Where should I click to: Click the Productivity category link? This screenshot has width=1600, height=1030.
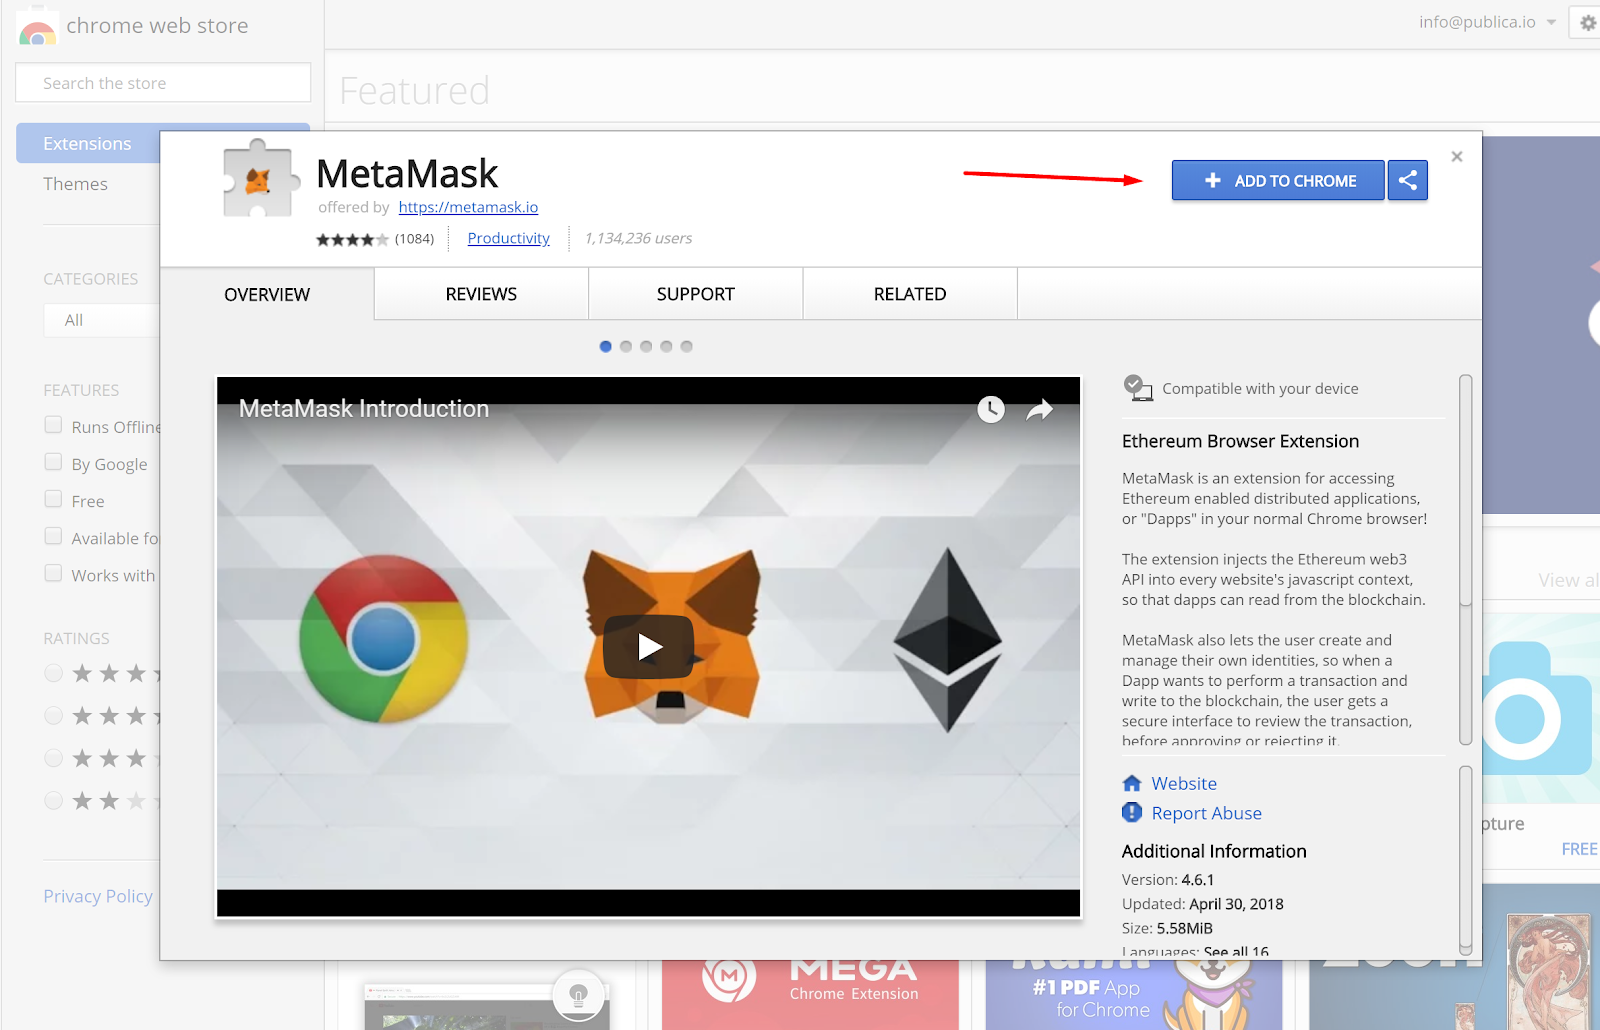(x=509, y=238)
